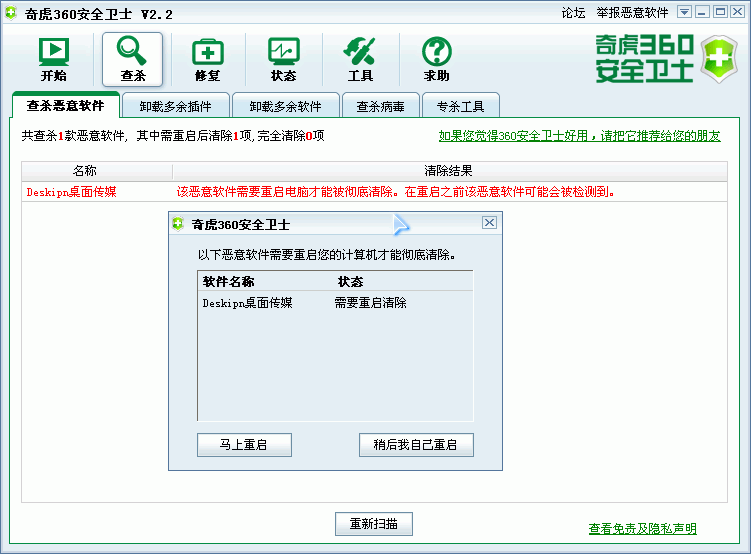Switch to the 卸载多余软件 tab
The width and height of the screenshot is (751, 554).
(x=285, y=106)
